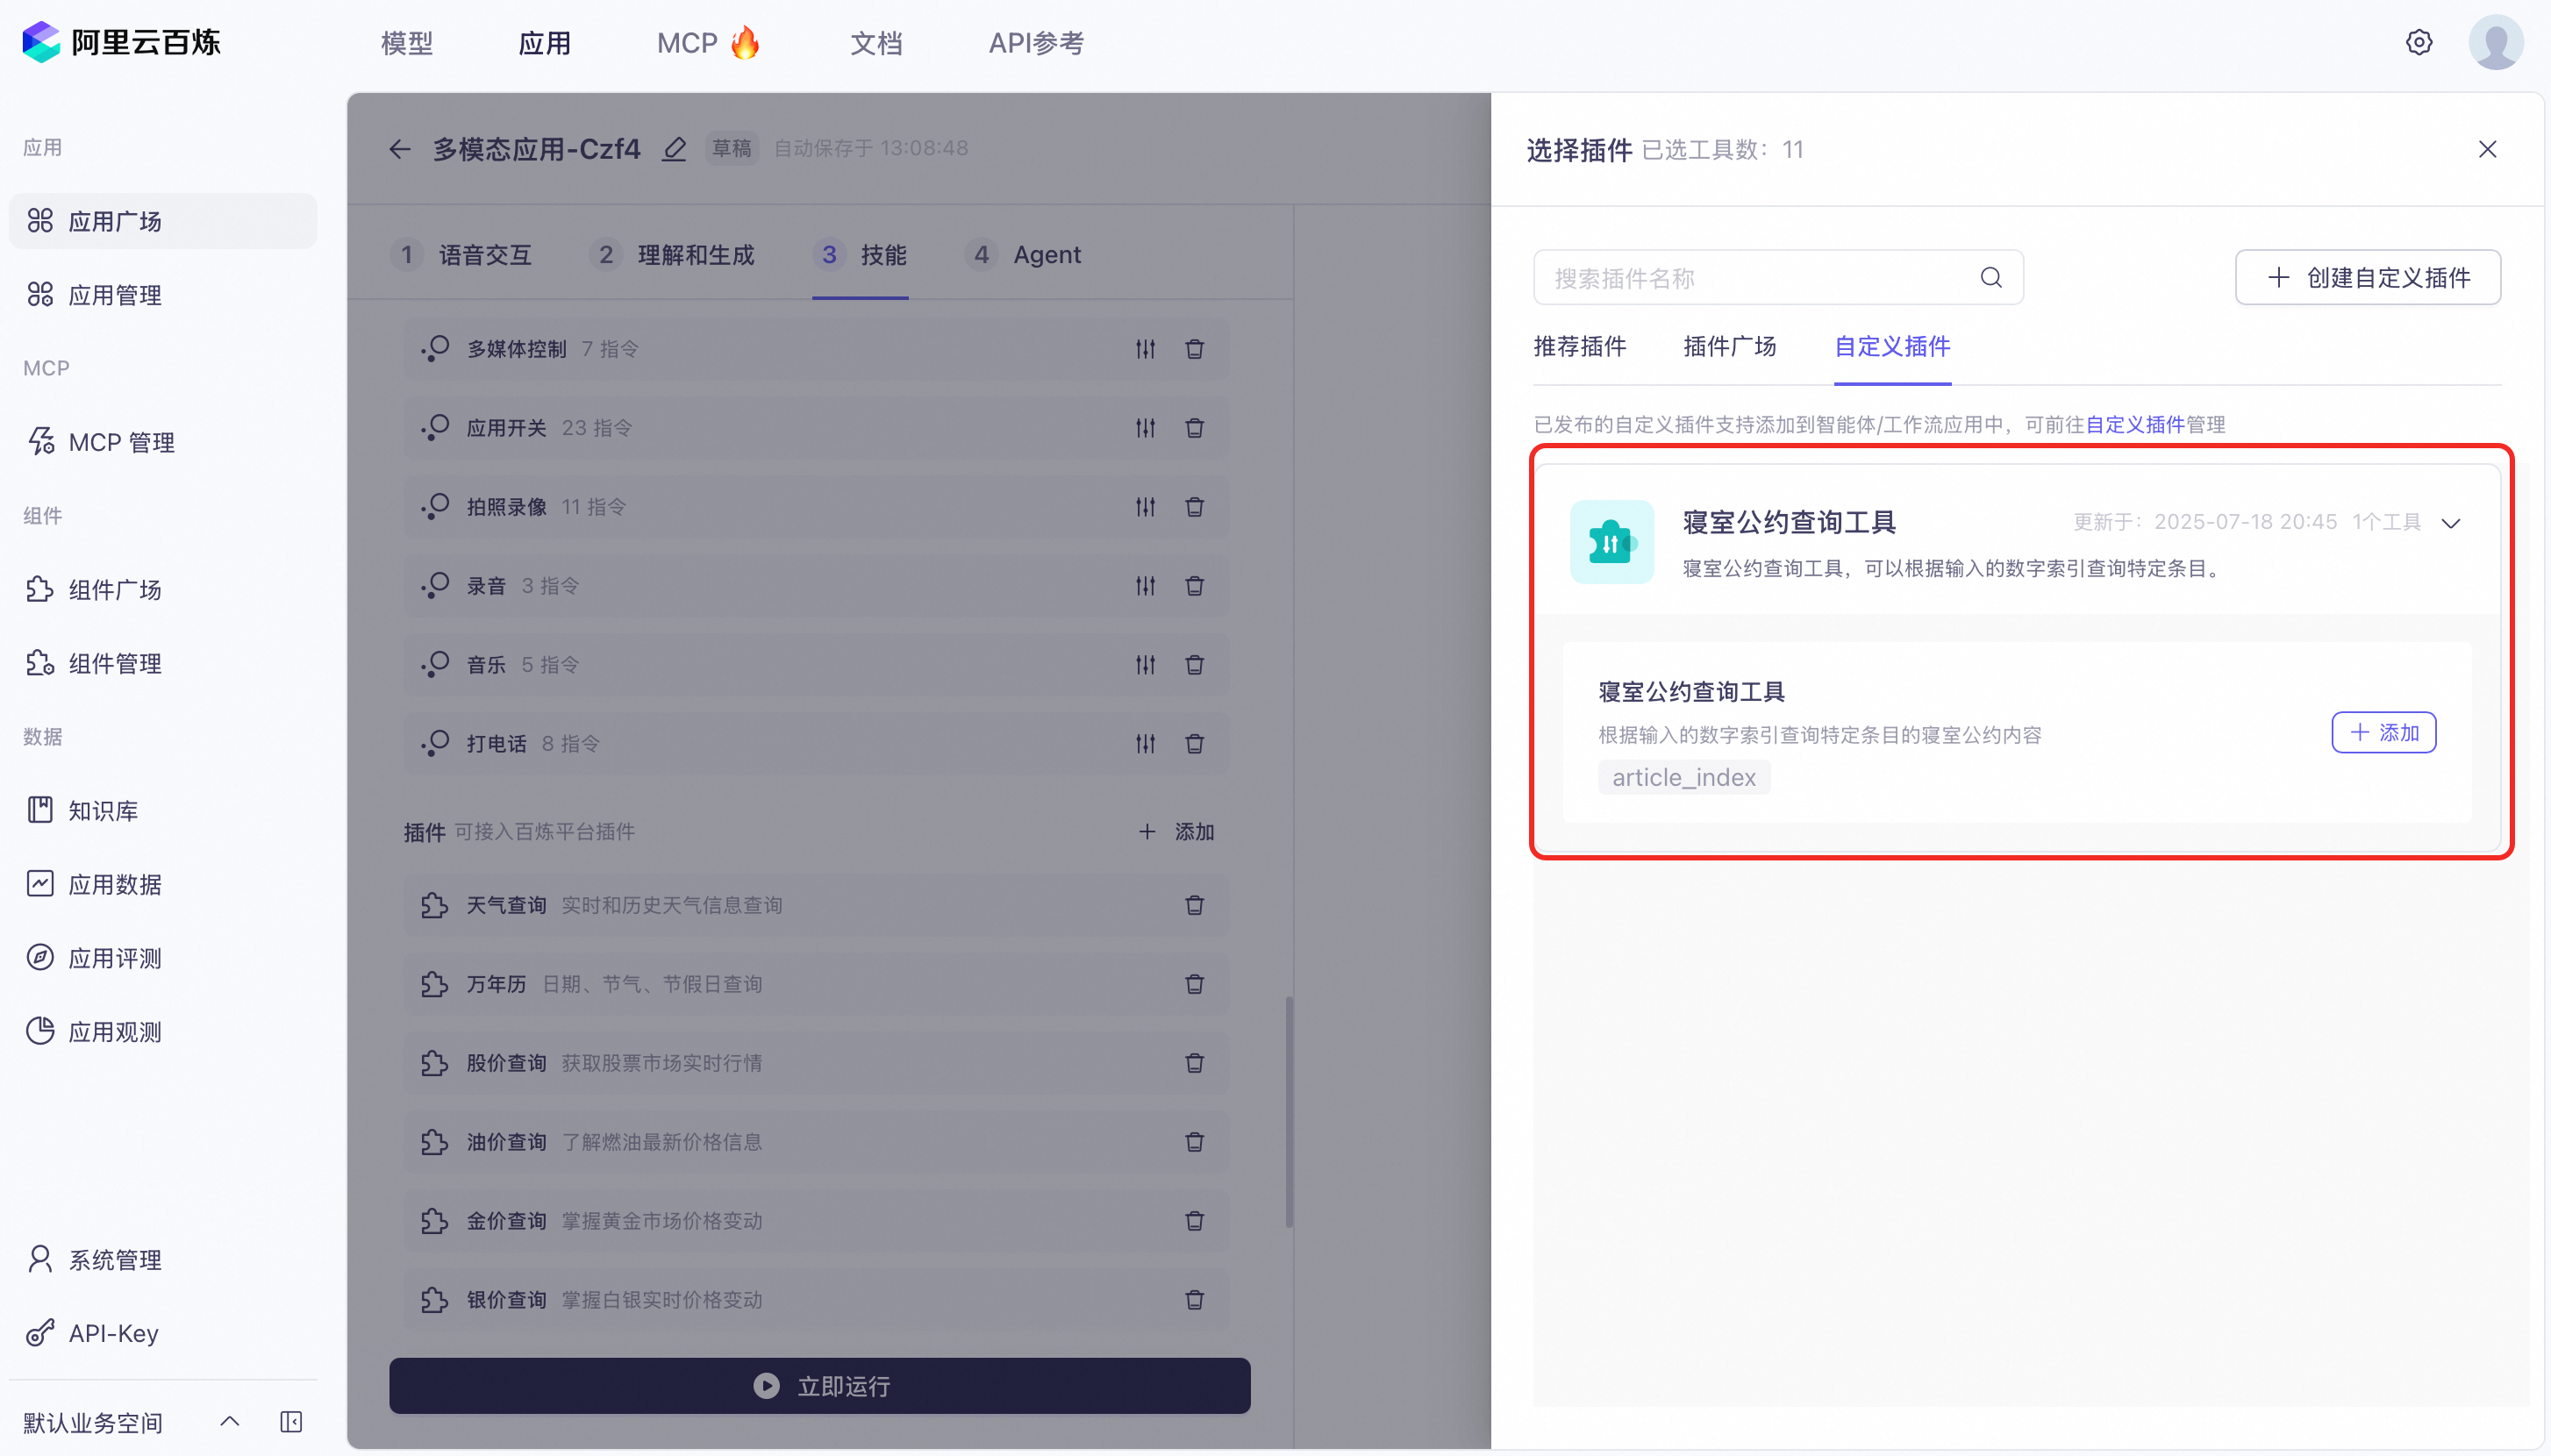Delete the 天气查询 plugin via trash icon

click(x=1194, y=905)
